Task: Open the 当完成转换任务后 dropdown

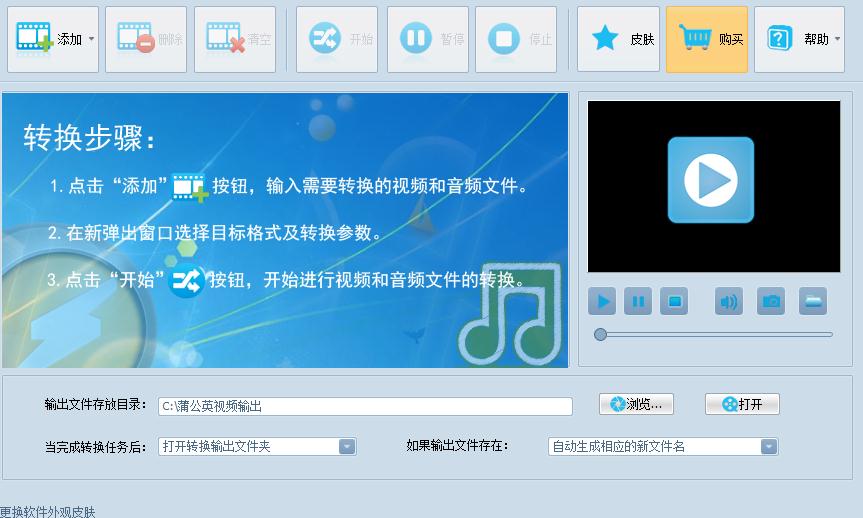Action: pyautogui.click(x=257, y=446)
